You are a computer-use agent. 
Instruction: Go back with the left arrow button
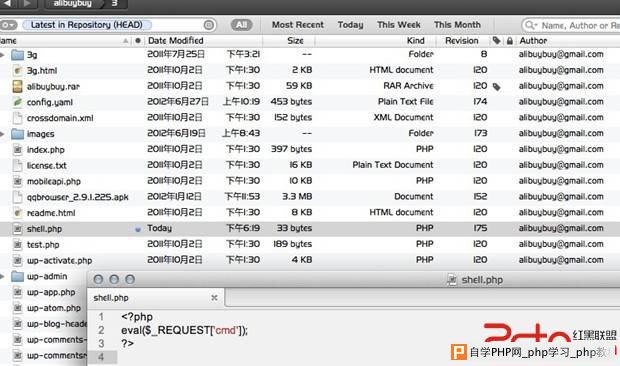(x=7, y=4)
